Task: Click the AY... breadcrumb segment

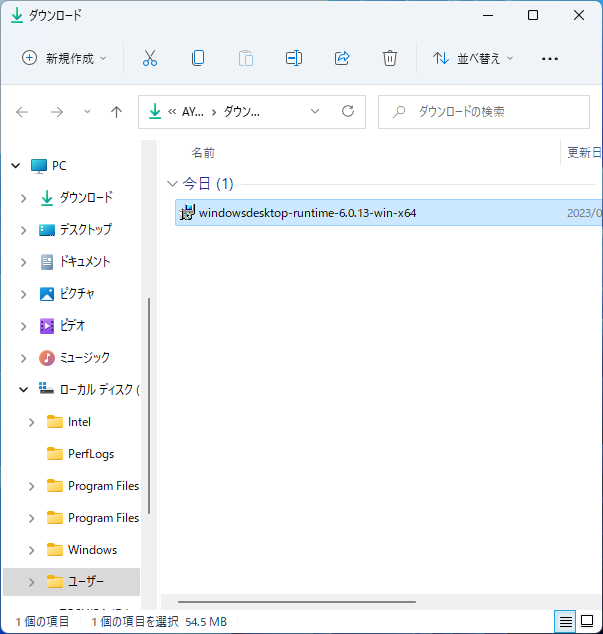Action: point(193,112)
